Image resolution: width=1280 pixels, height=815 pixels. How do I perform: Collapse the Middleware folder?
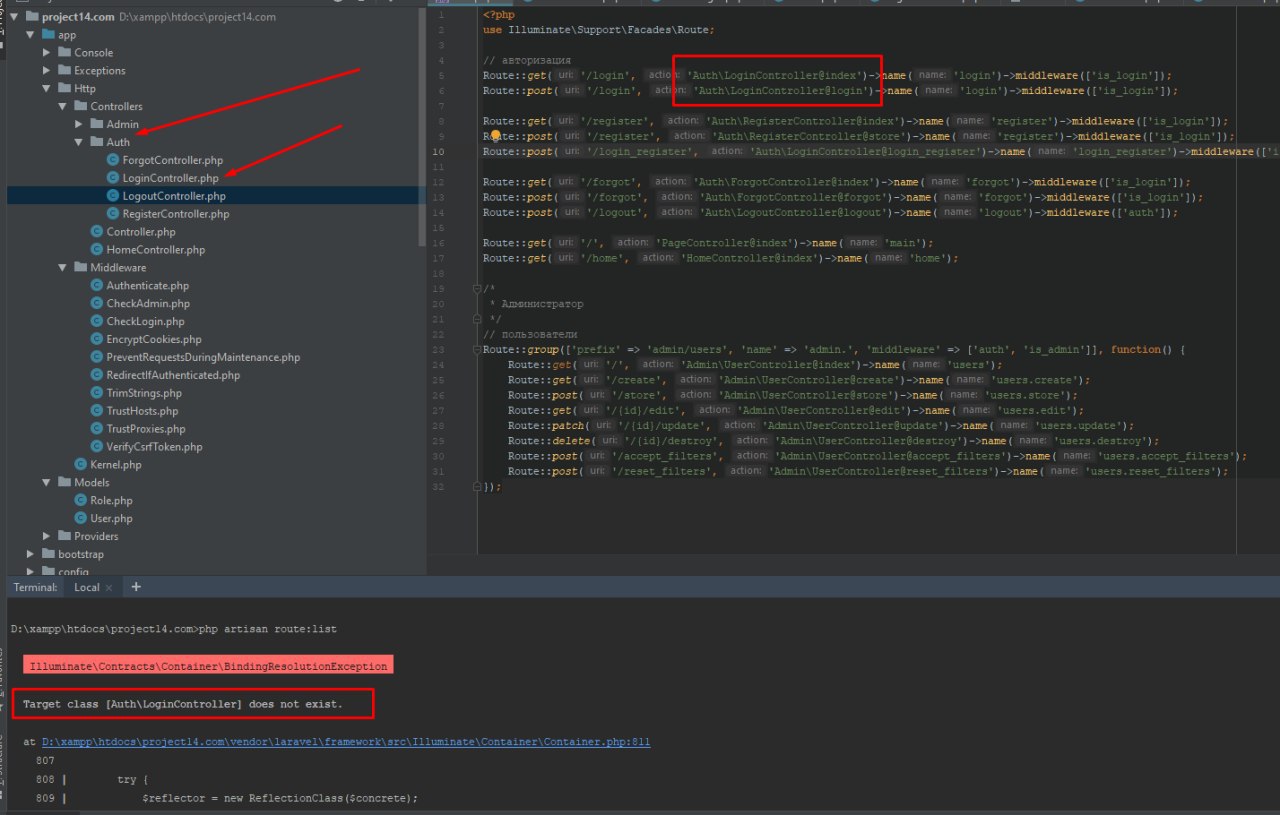[x=63, y=268]
